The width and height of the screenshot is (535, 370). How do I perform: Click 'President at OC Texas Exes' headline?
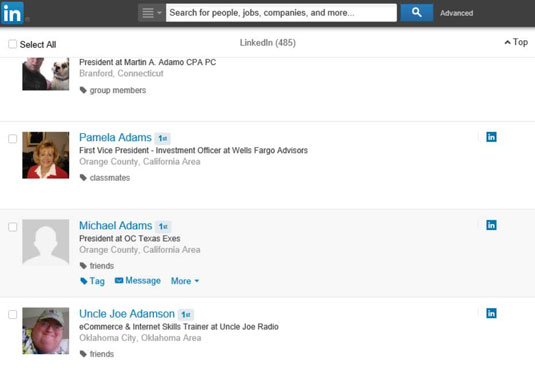click(x=130, y=238)
